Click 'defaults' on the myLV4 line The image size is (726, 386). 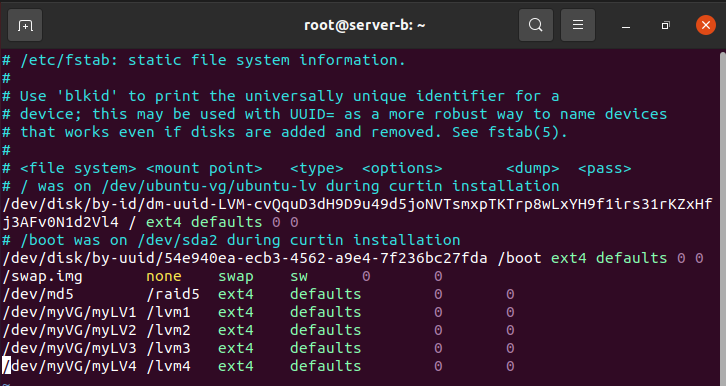325,366
